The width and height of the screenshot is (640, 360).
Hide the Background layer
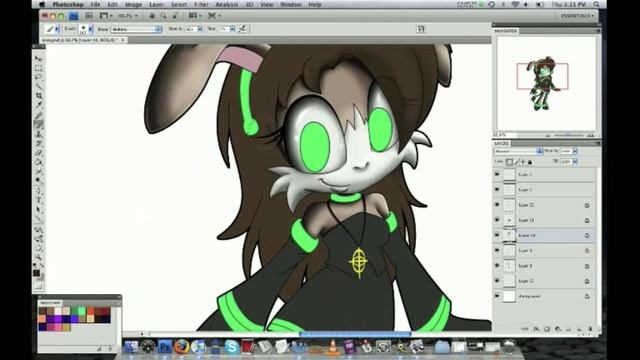pyautogui.click(x=497, y=296)
